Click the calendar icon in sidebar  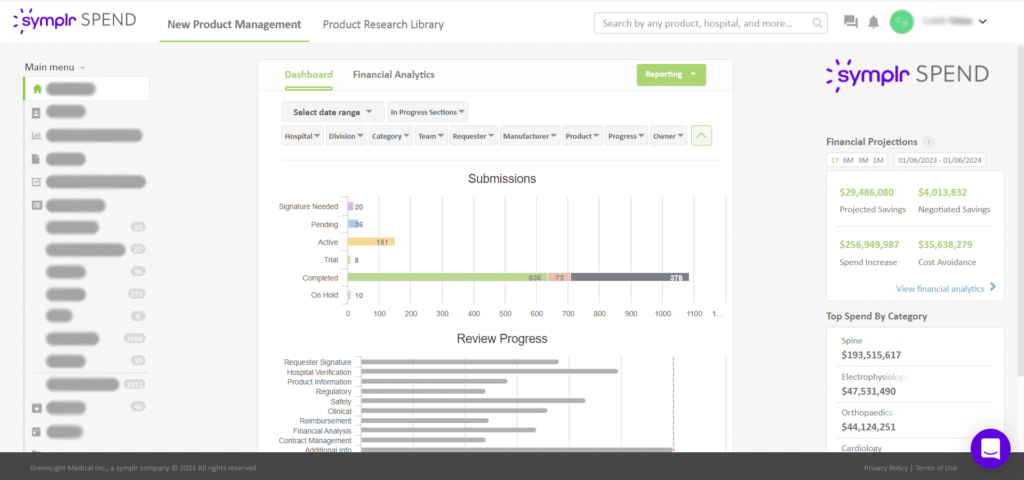click(x=37, y=432)
